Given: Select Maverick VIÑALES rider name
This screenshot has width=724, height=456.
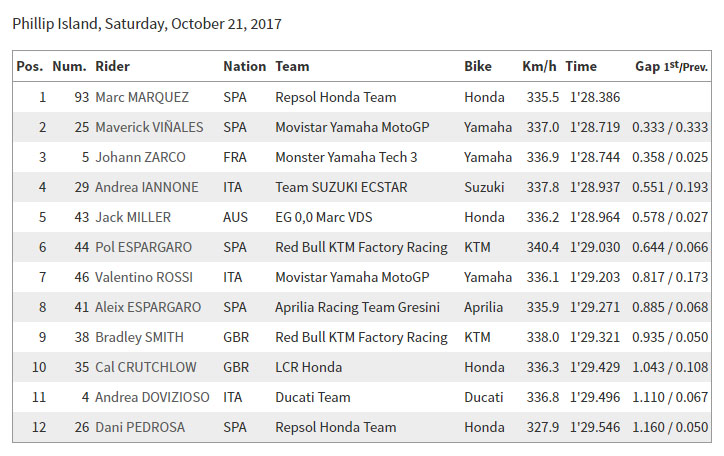Looking at the screenshot, I should [x=149, y=127].
